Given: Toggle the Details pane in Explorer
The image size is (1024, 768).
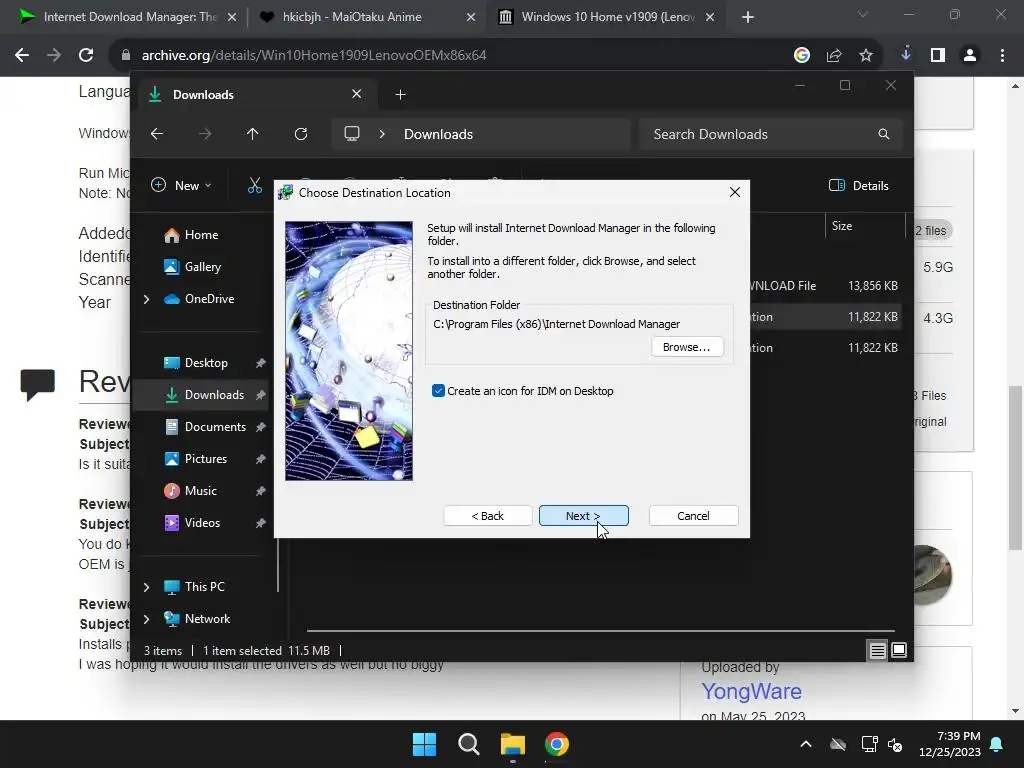Looking at the screenshot, I should (859, 185).
